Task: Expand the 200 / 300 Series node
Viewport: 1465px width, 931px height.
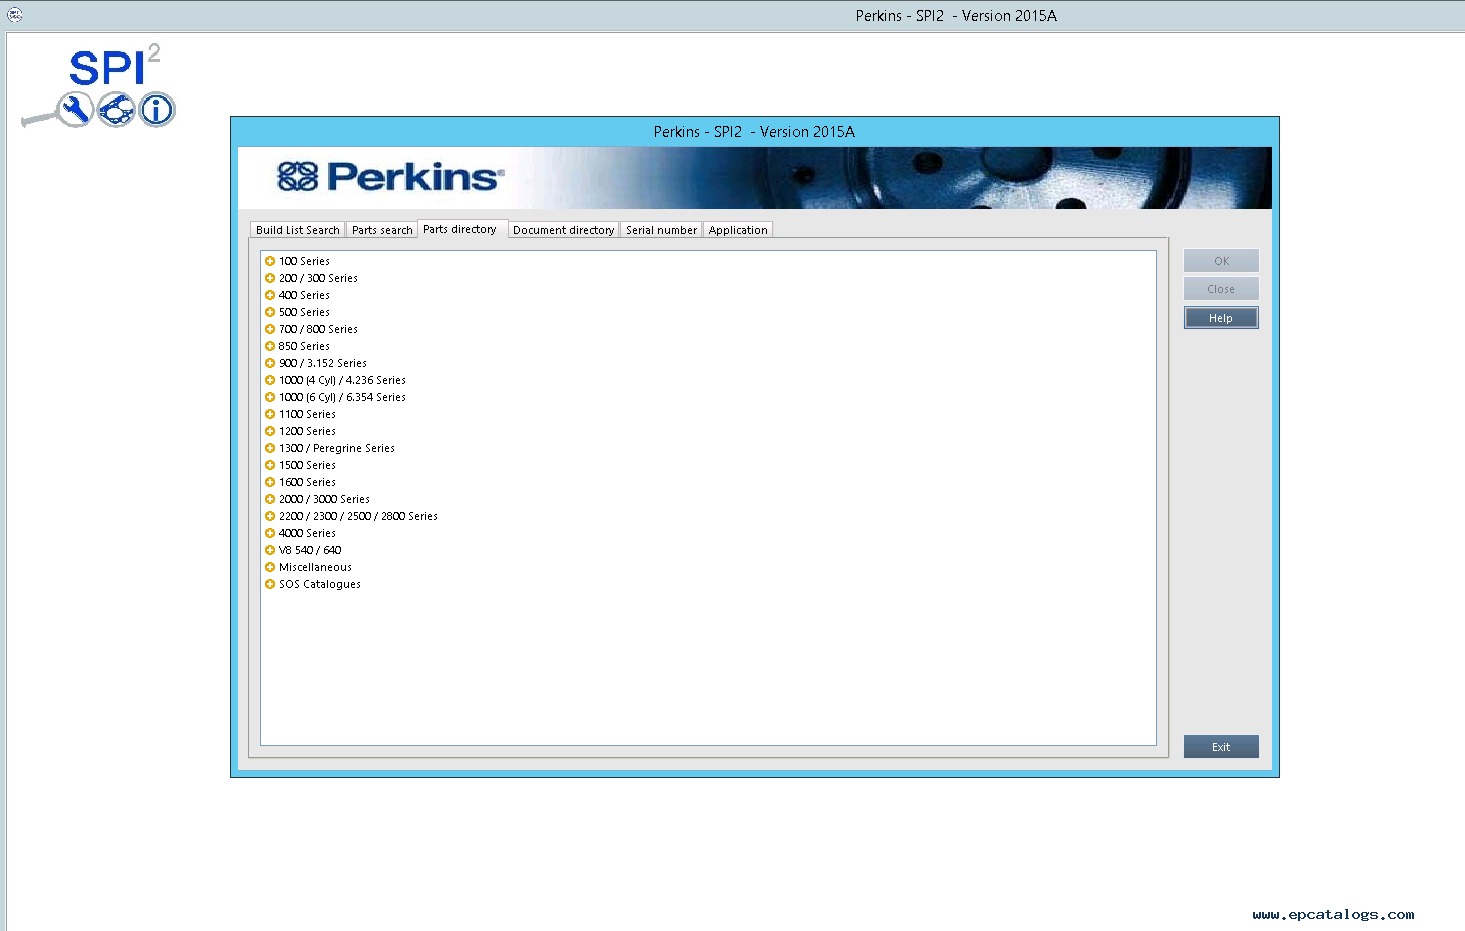Action: 270,278
